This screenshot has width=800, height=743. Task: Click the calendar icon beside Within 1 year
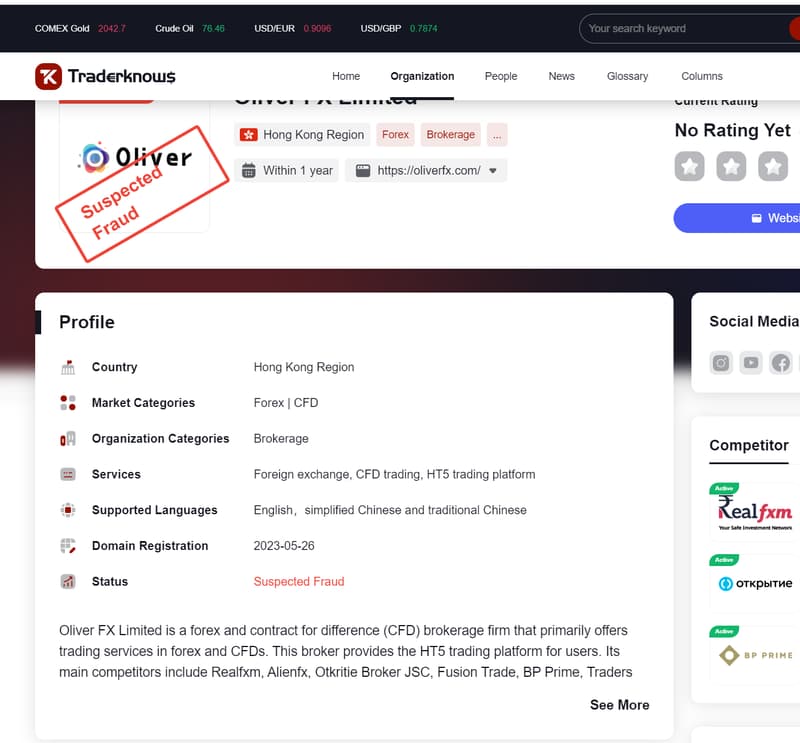point(248,170)
